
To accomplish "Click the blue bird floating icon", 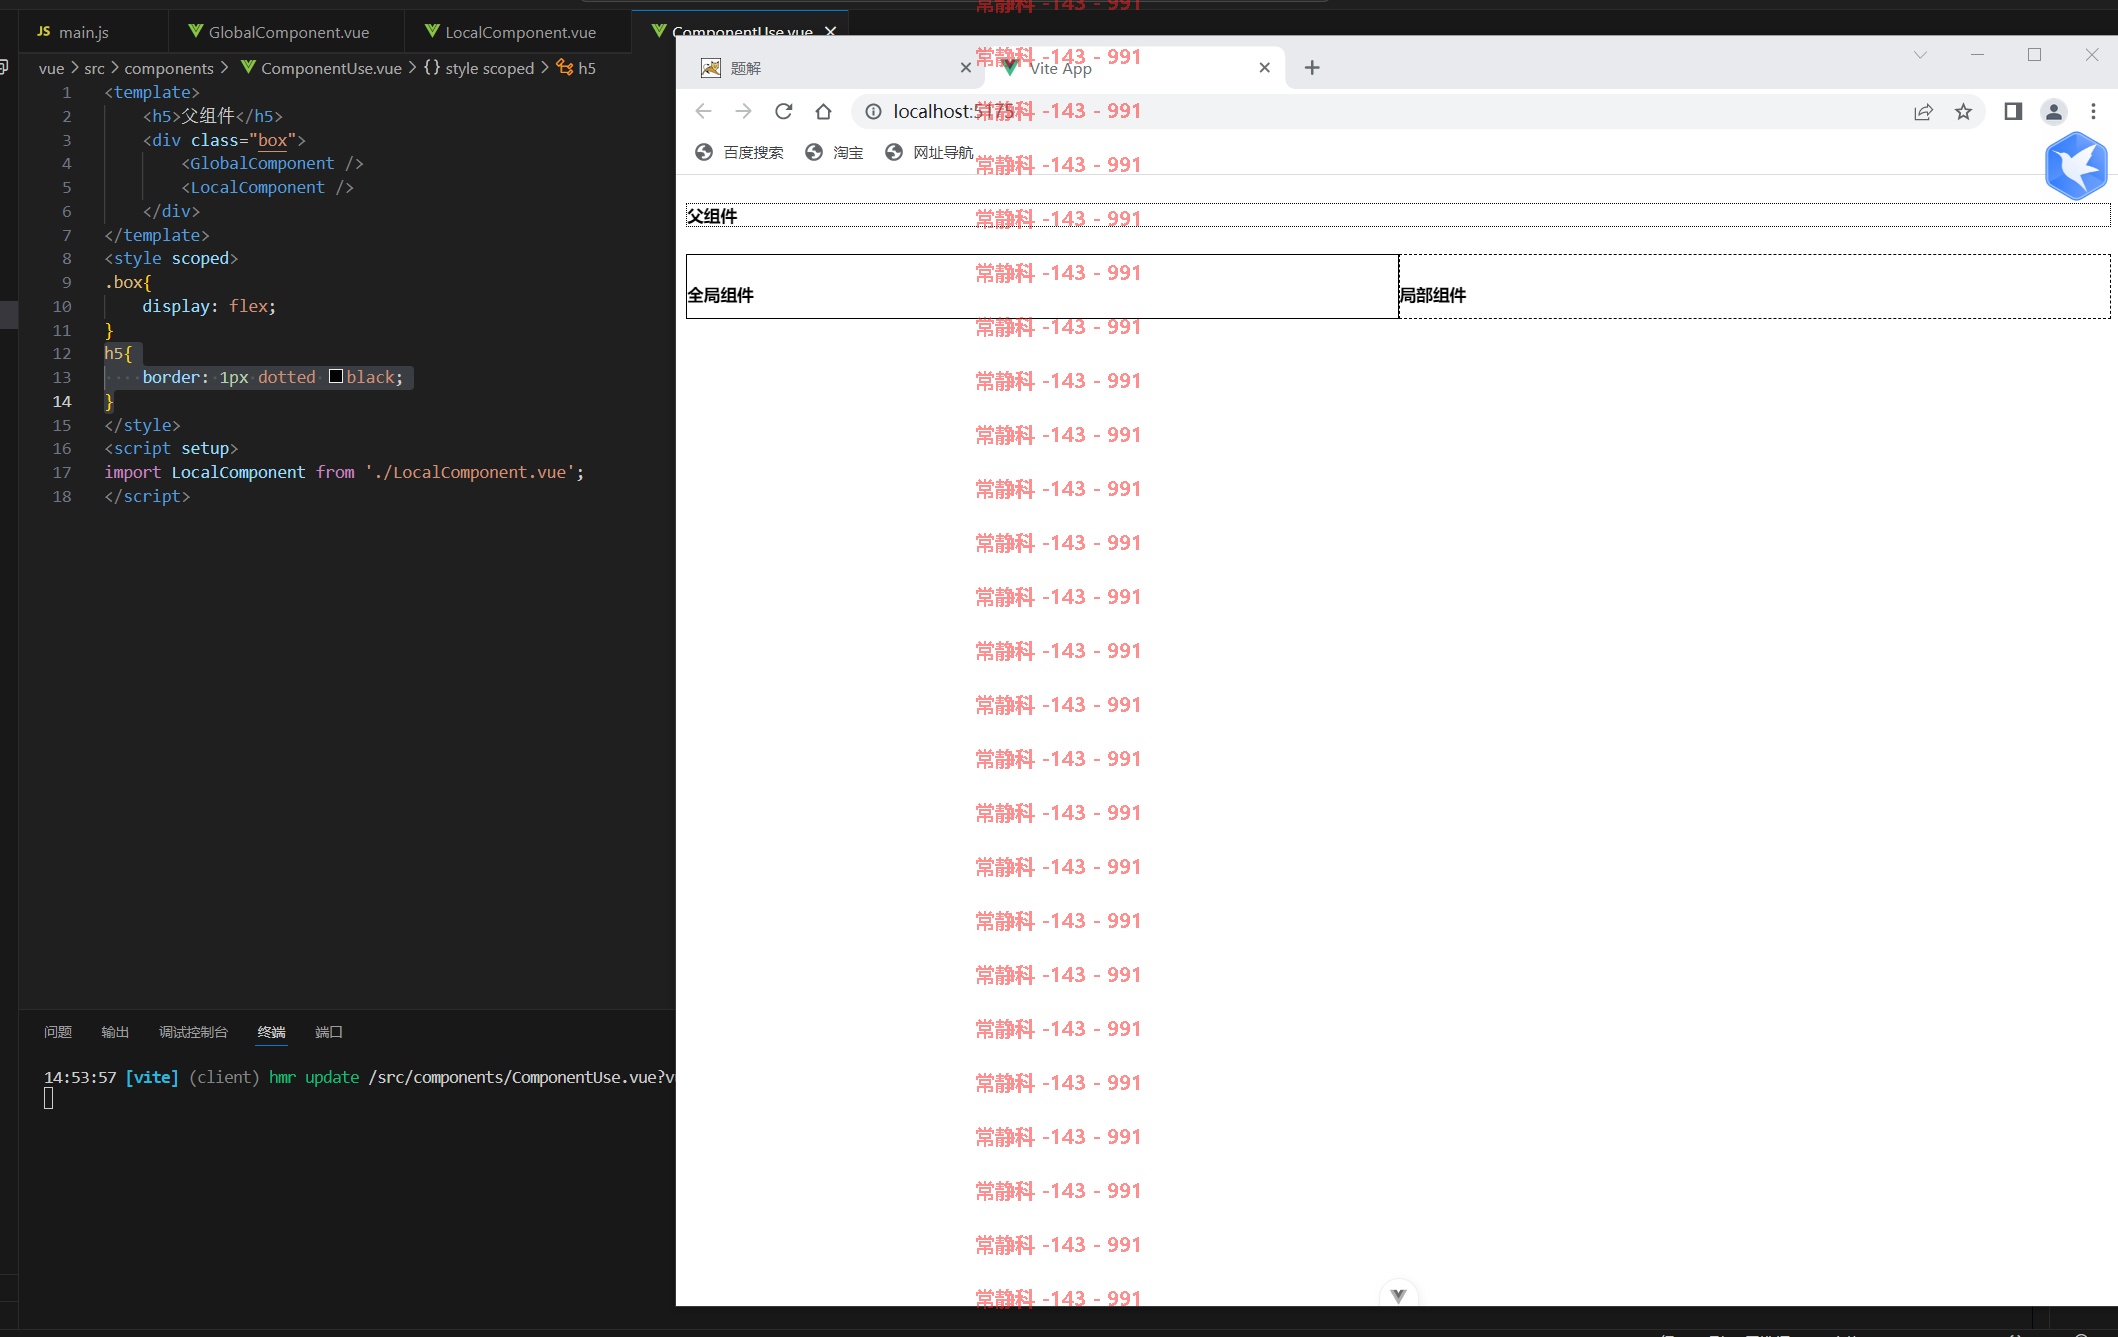I will point(2076,166).
